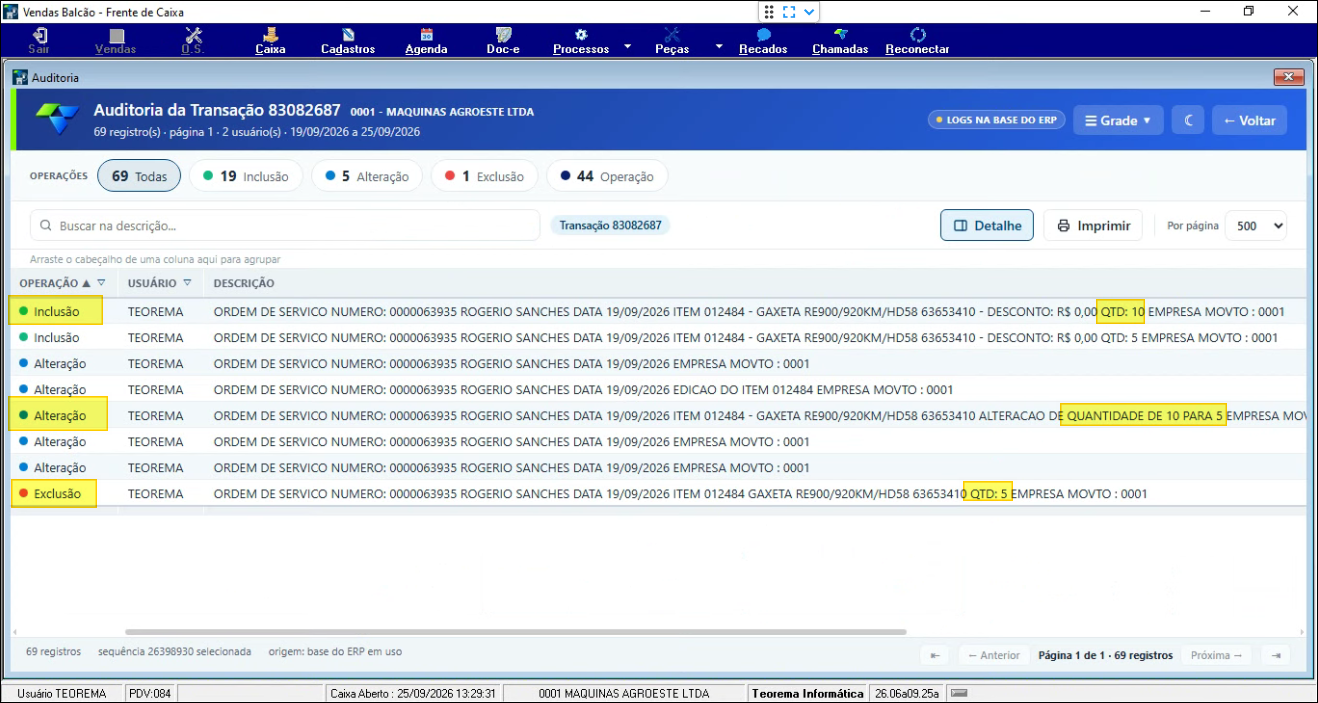The height and width of the screenshot is (703, 1318).
Task: Open the Grade view dropdown
Action: (1118, 121)
